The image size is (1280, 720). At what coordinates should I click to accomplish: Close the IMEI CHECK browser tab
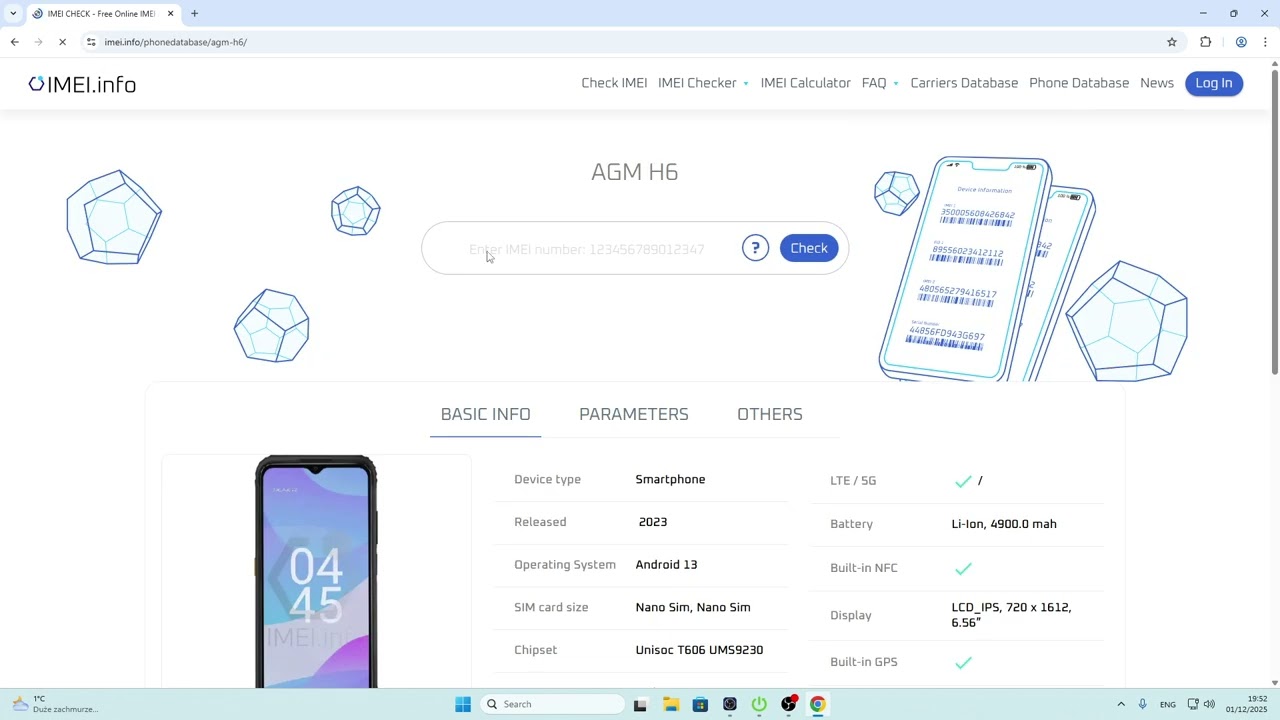170,14
